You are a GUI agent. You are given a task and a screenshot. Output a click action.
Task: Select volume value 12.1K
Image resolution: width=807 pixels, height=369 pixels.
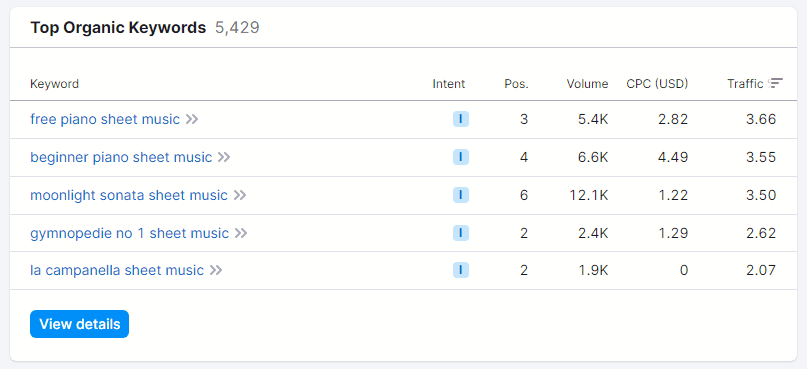pyautogui.click(x=589, y=195)
